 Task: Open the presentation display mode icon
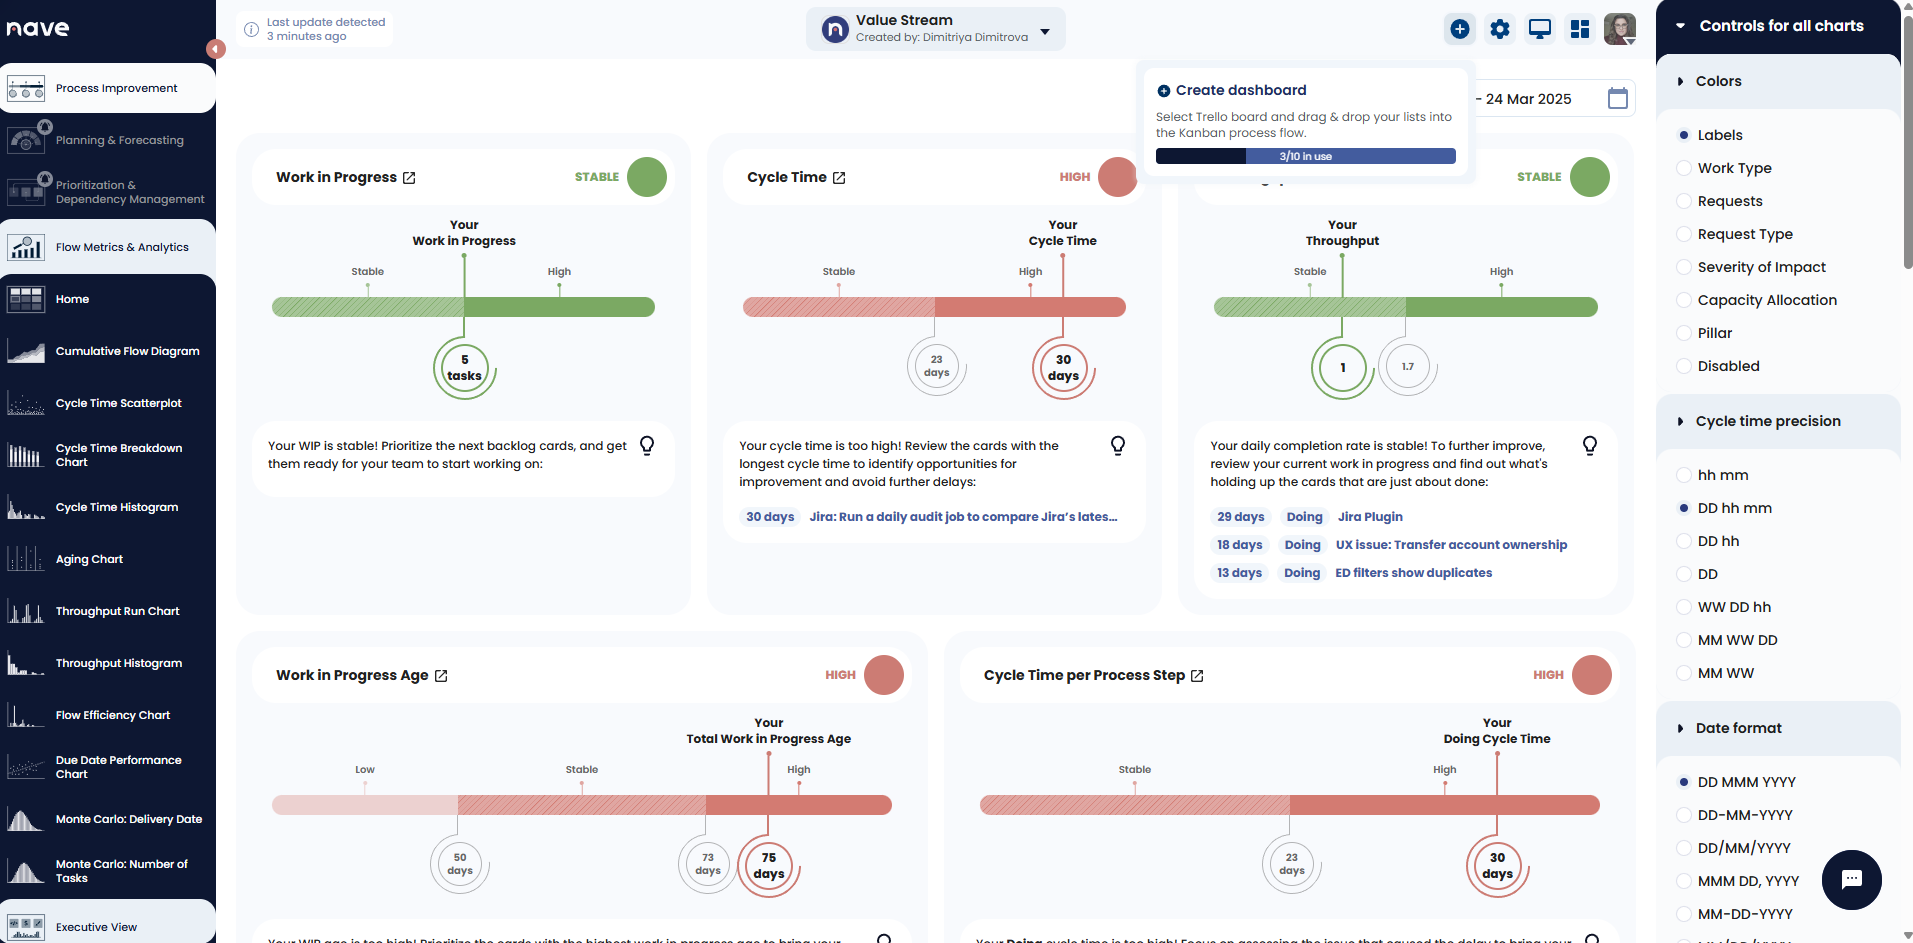(x=1539, y=29)
